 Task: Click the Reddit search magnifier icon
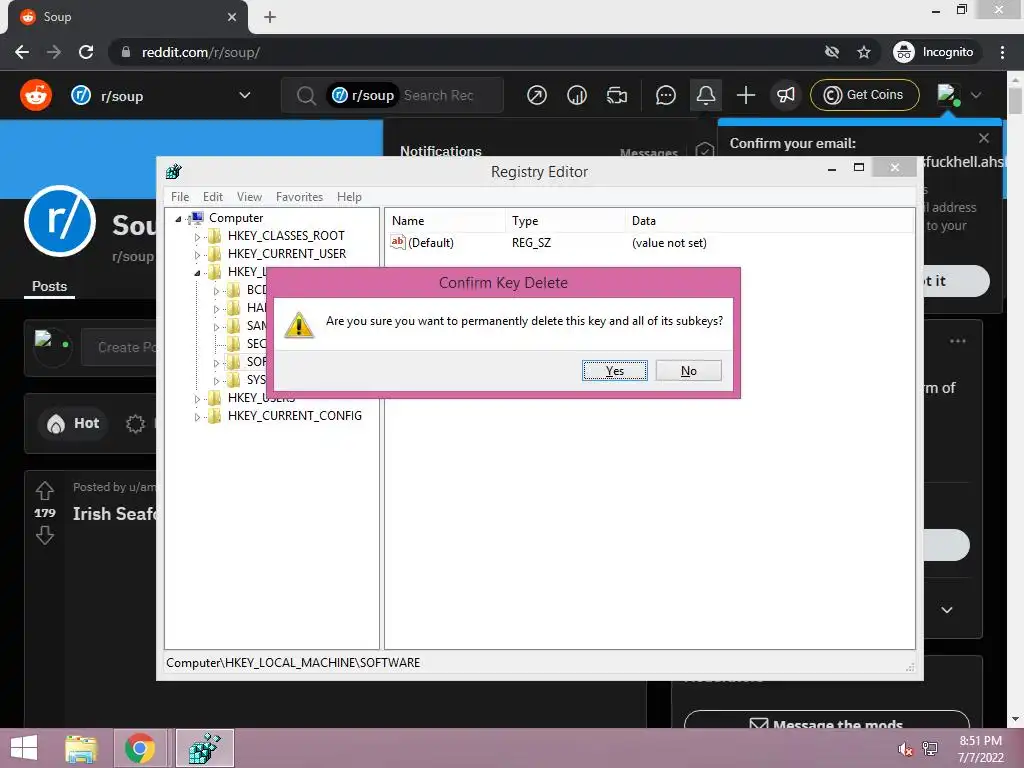tap(306, 95)
